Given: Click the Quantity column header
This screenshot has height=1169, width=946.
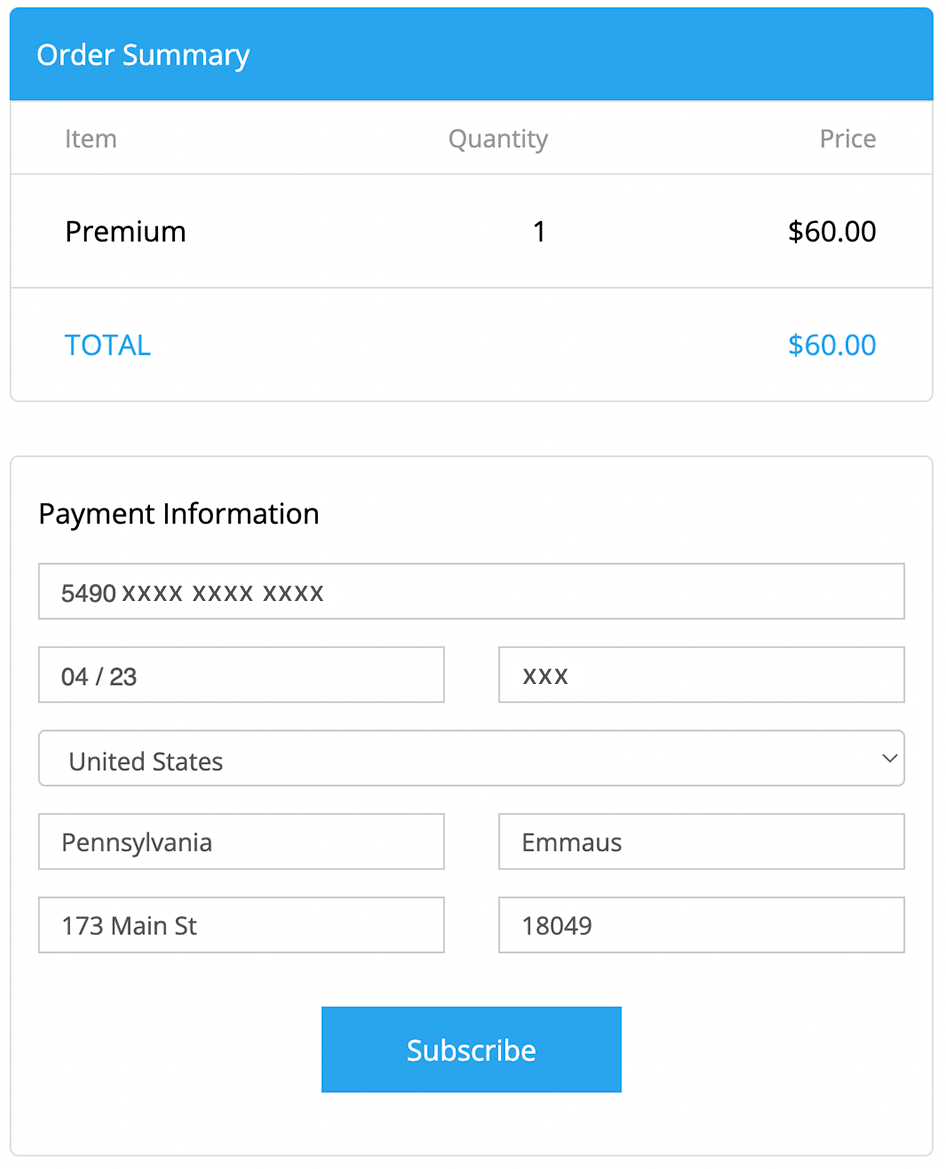Looking at the screenshot, I should pyautogui.click(x=497, y=139).
